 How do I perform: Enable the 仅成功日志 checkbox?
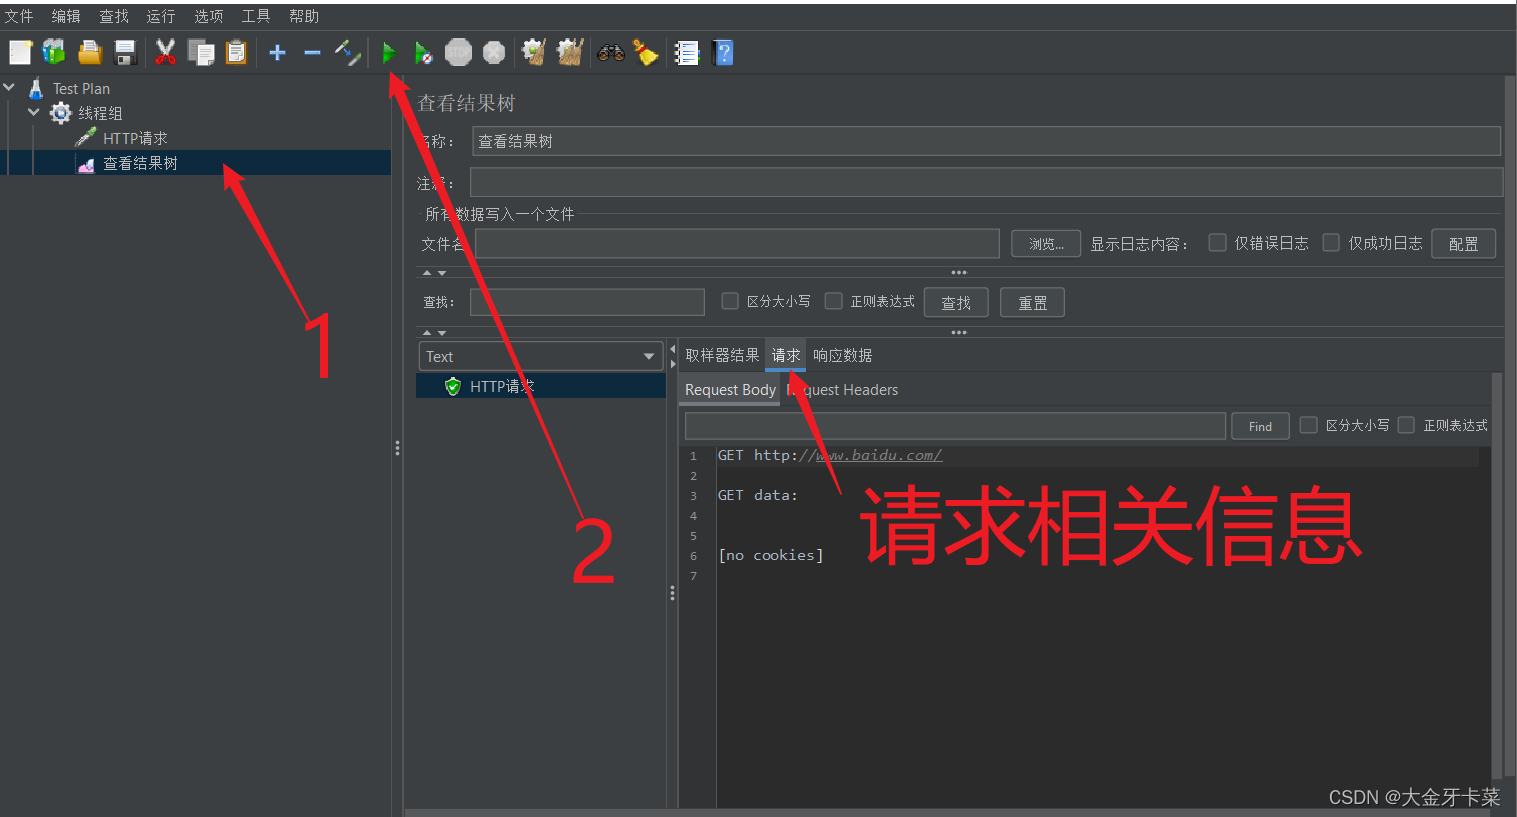(x=1331, y=242)
